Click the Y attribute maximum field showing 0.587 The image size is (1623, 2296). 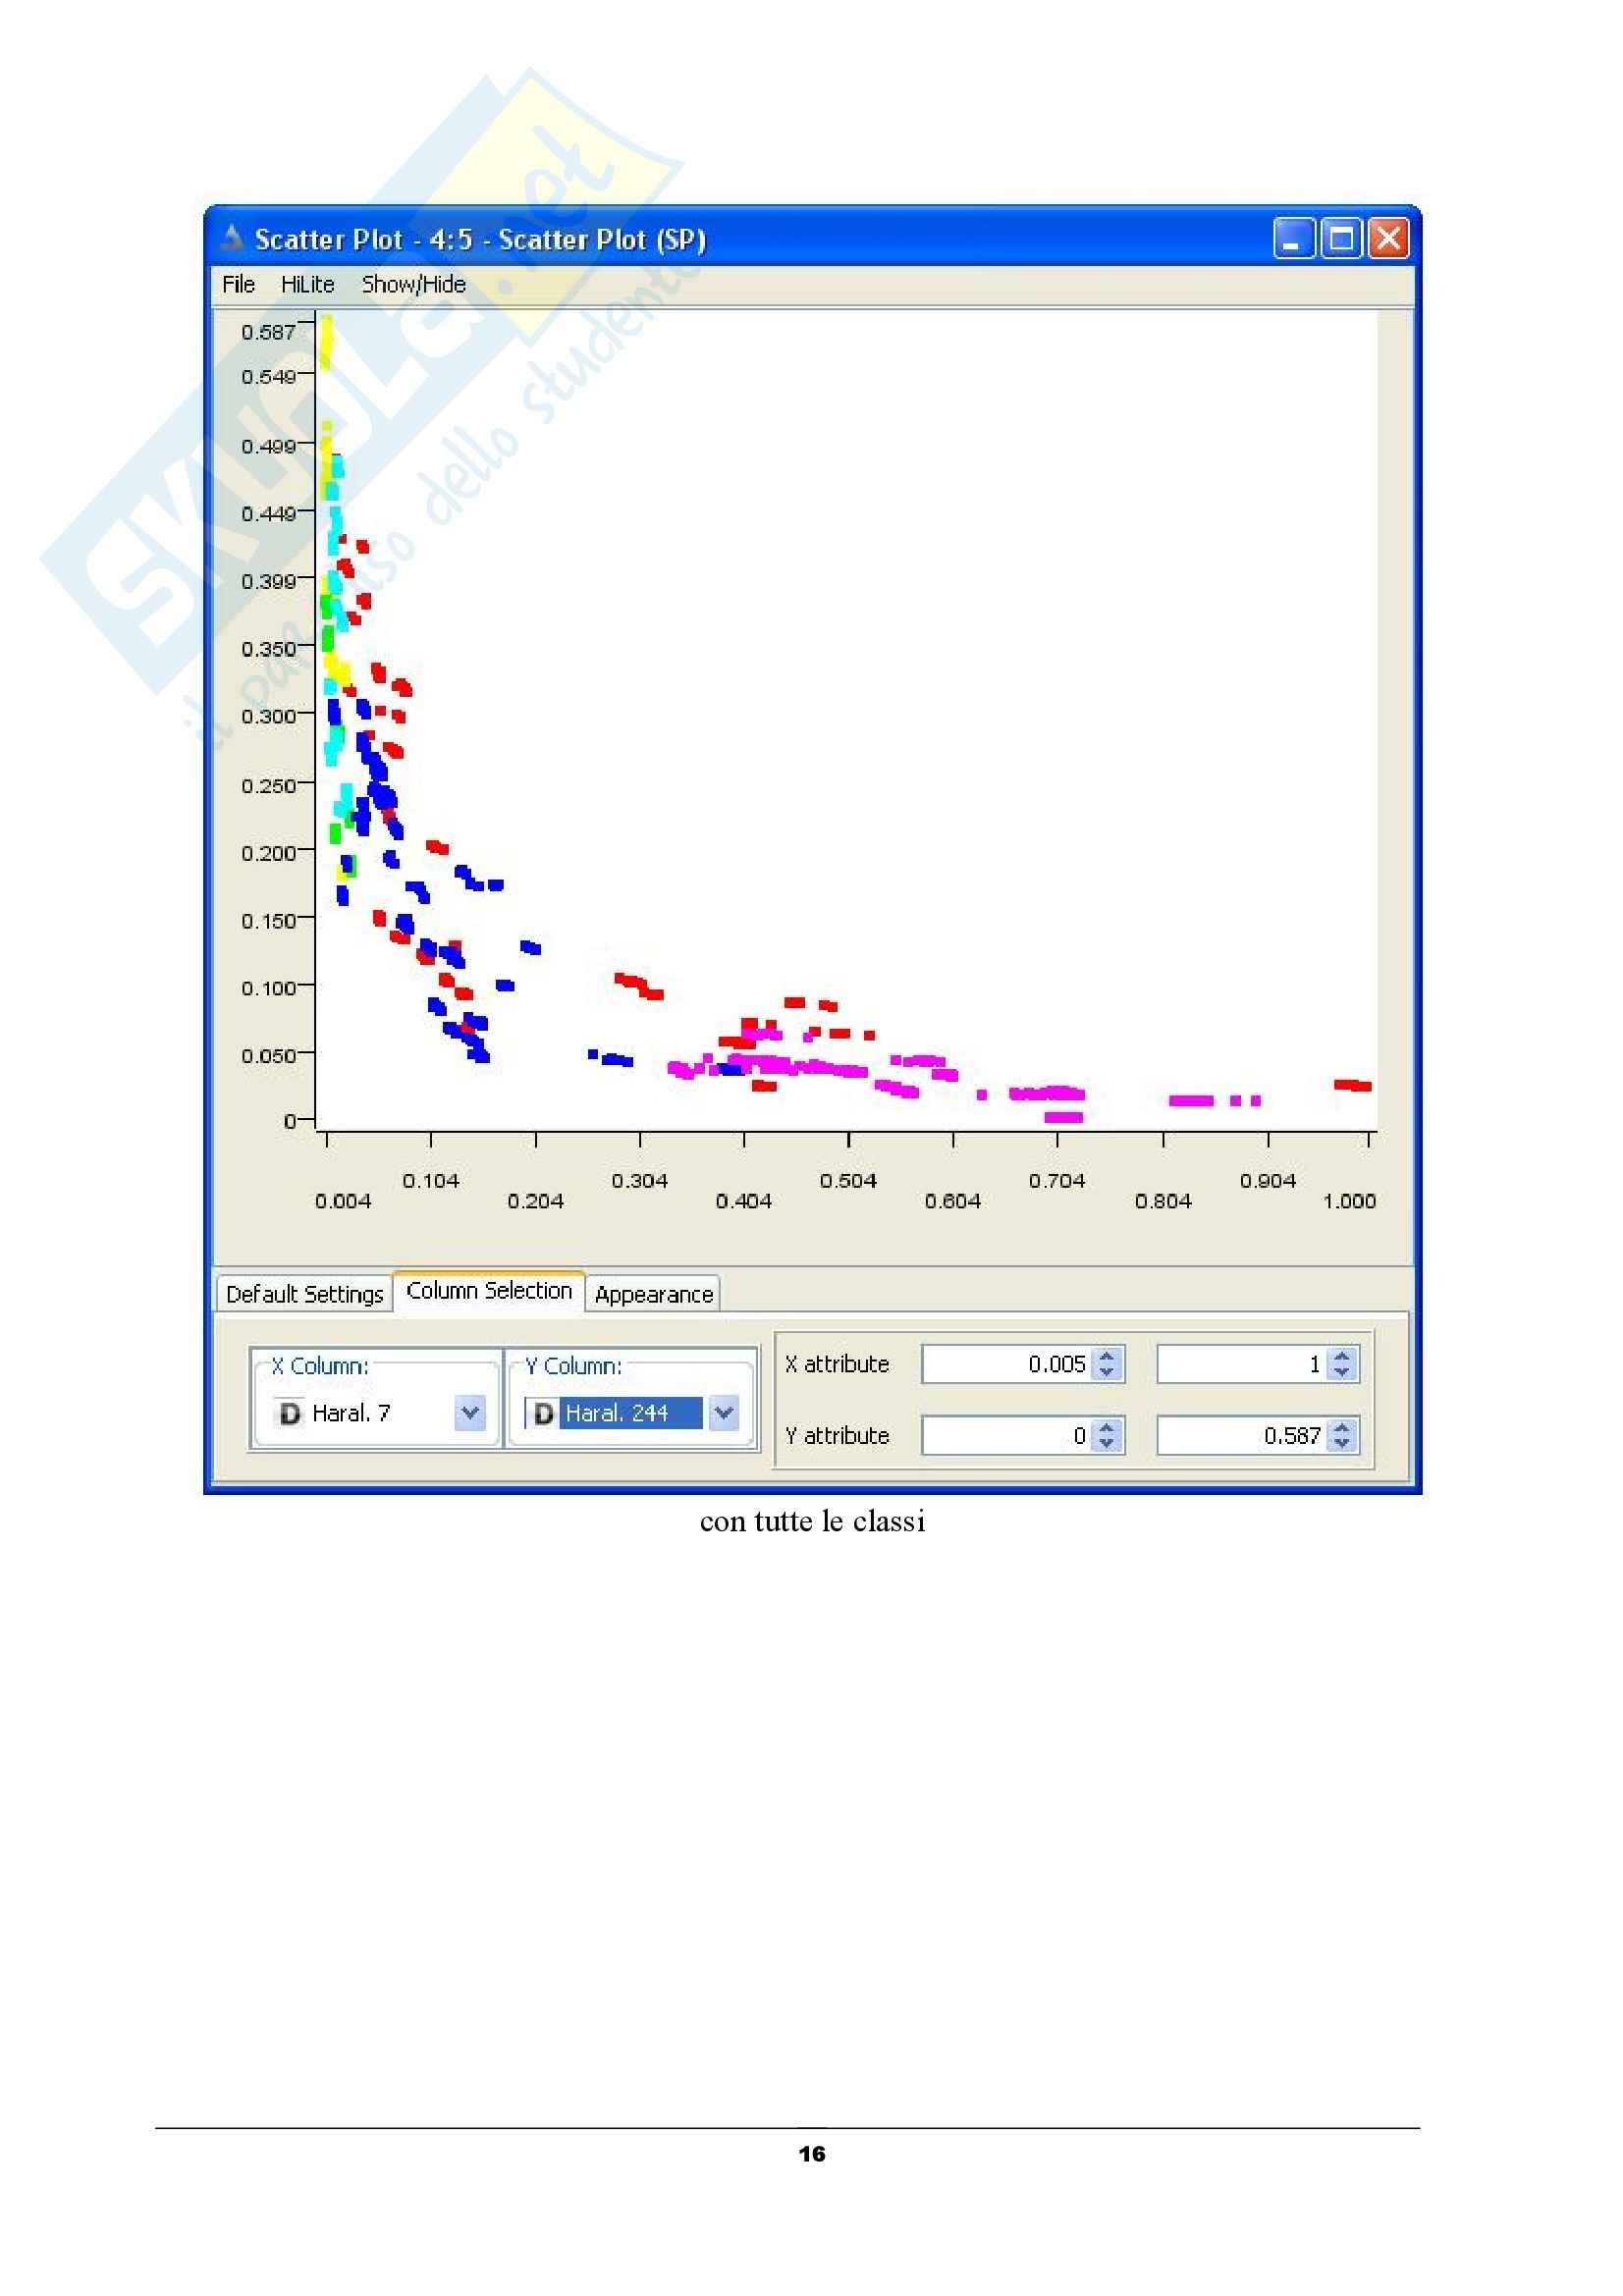click(1242, 1436)
